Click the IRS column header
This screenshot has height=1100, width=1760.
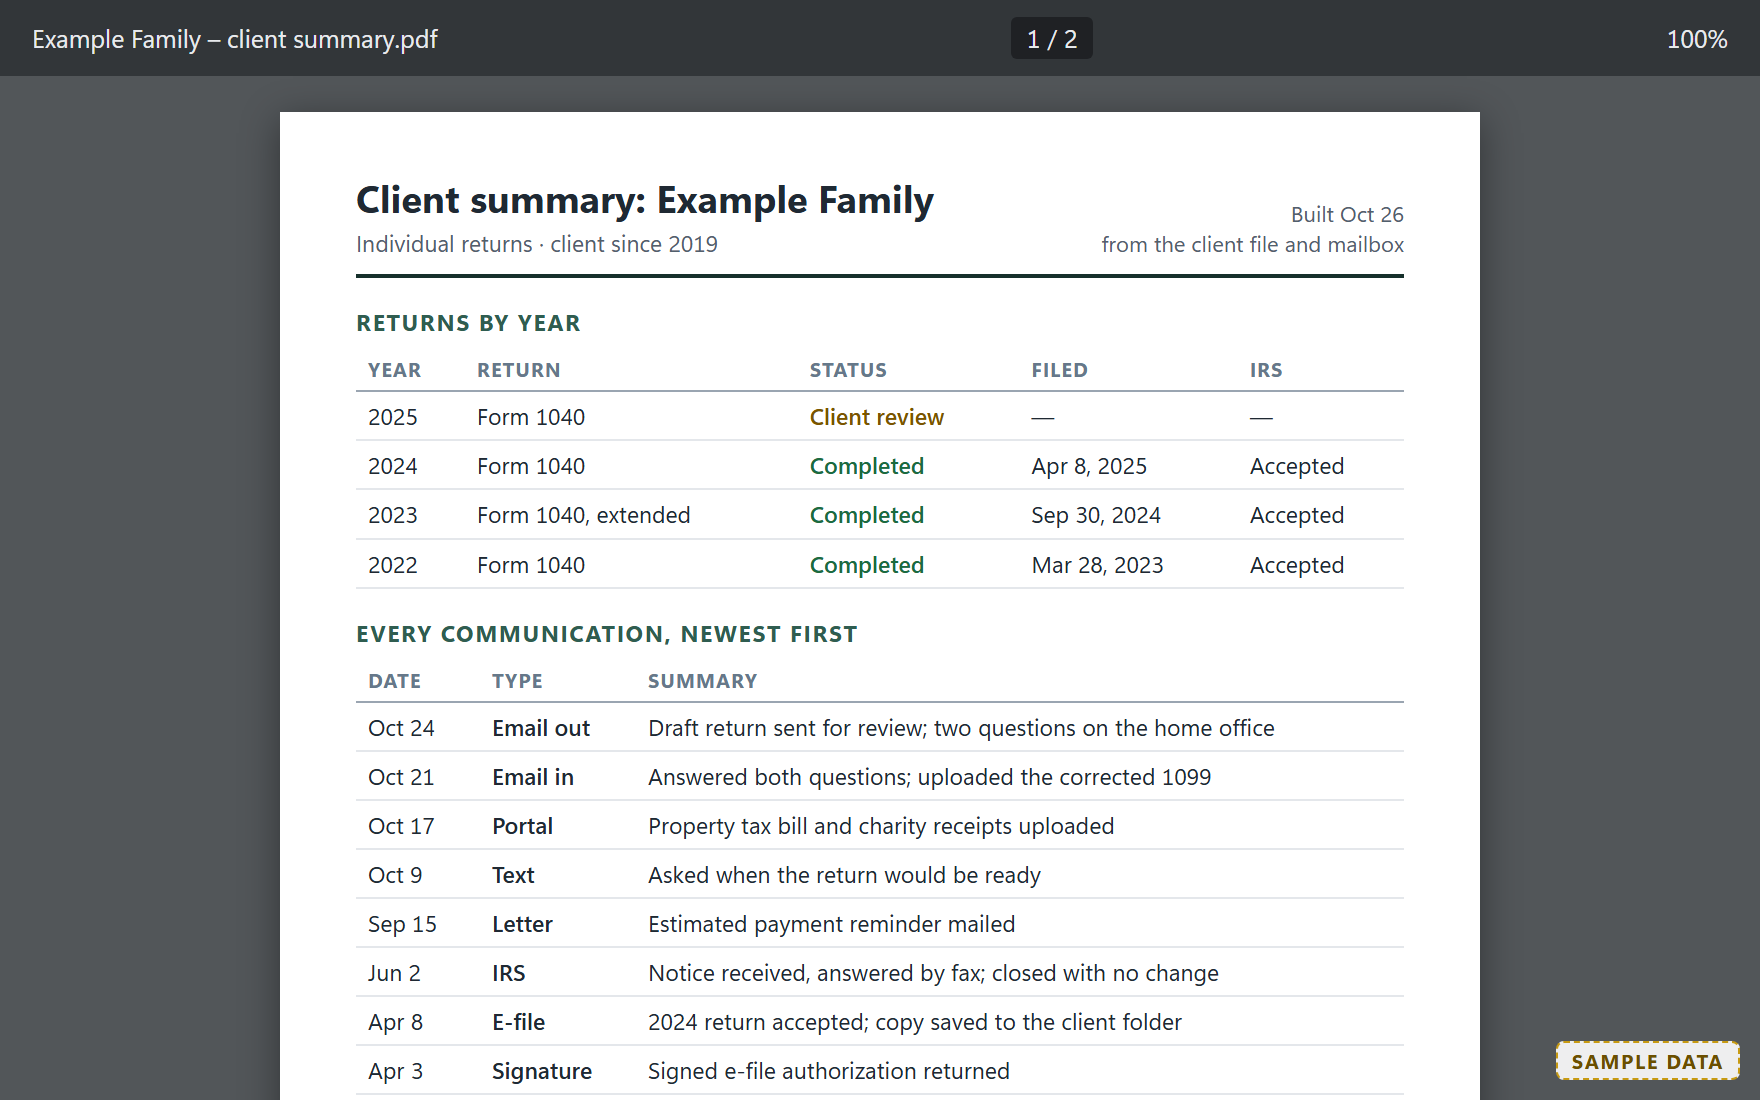(1266, 370)
